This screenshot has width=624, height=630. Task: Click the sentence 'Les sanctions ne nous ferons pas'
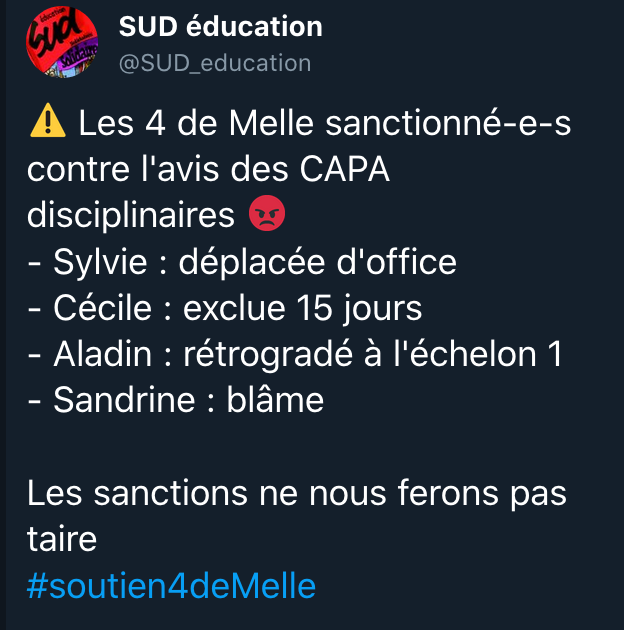296,493
